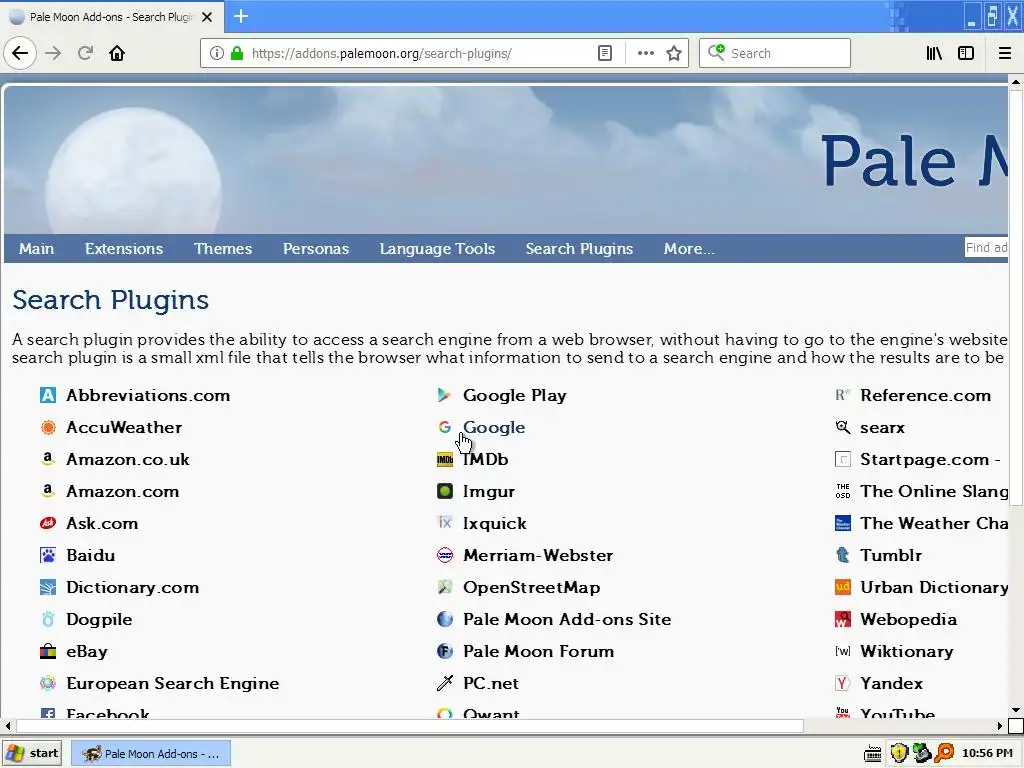
Task: Select Pale Moon Add-ons taskbar button
Action: (x=150, y=753)
